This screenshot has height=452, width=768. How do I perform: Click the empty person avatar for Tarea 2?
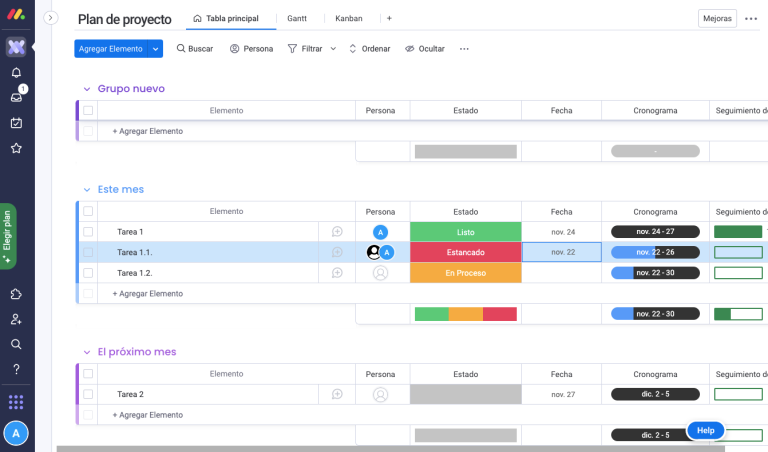(x=380, y=394)
